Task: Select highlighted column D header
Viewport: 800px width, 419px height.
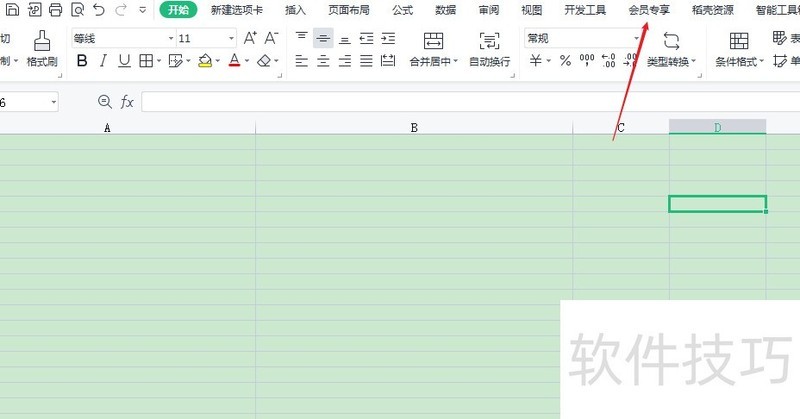Action: coord(717,127)
